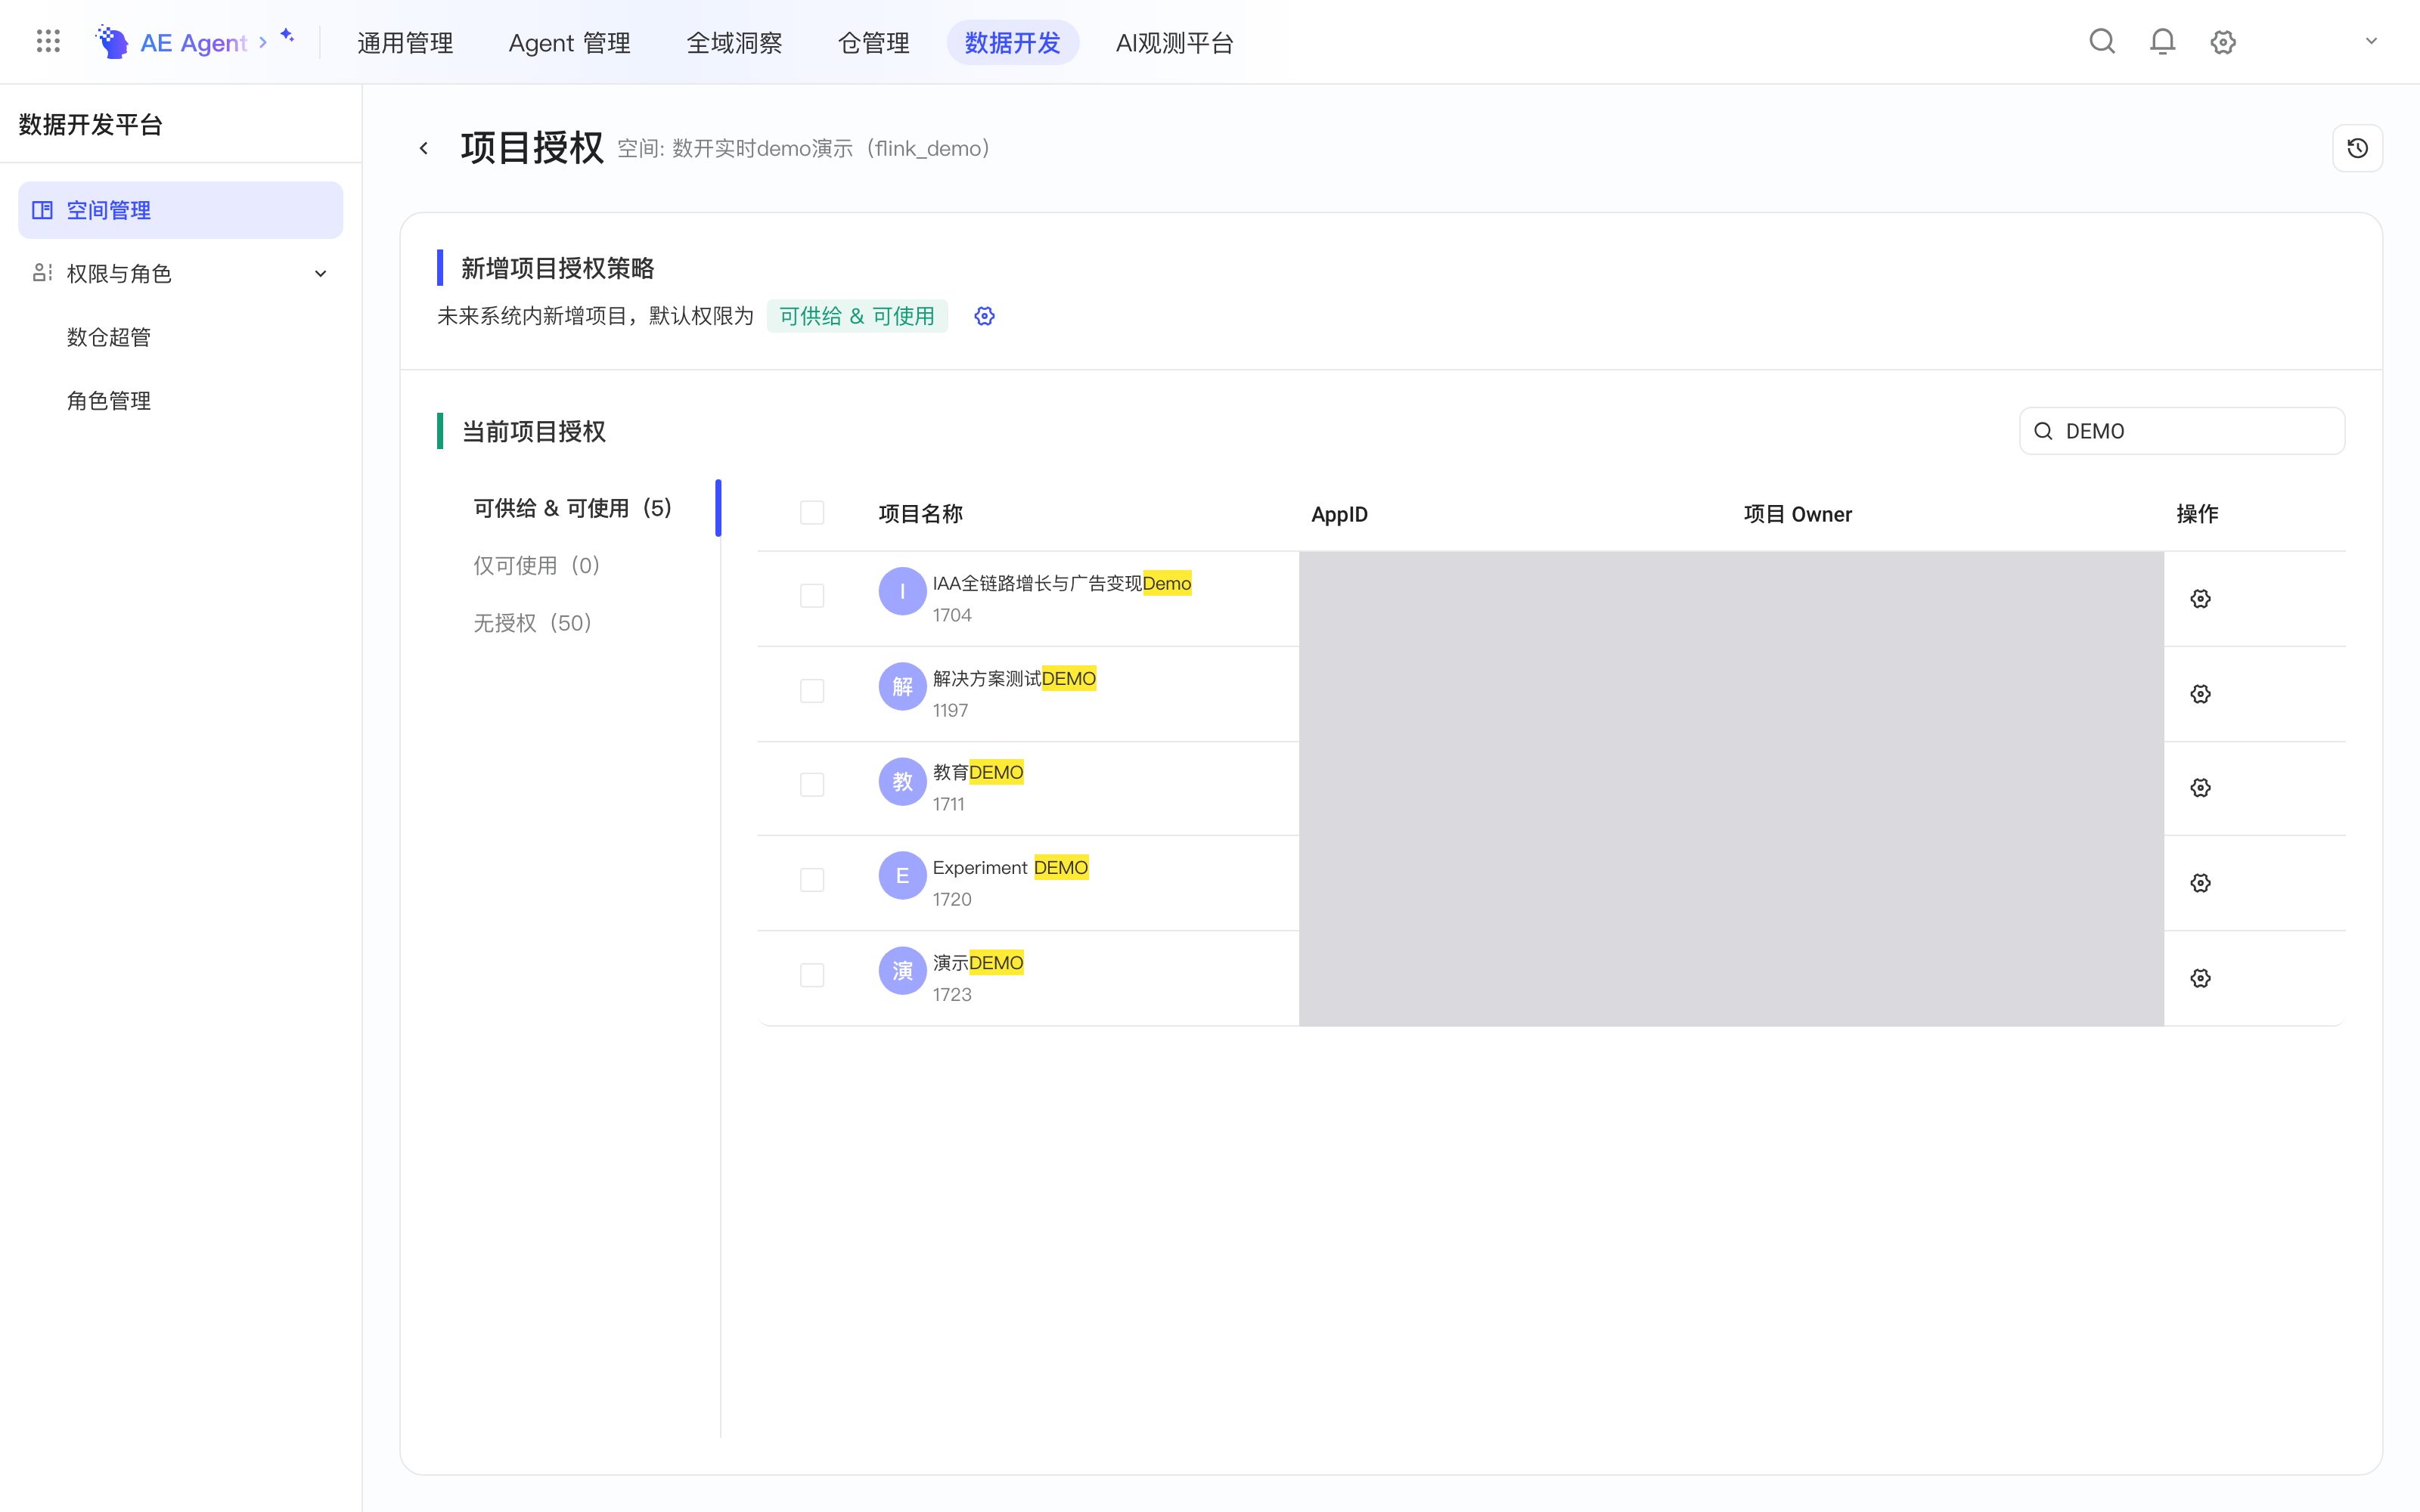Viewport: 2420px width, 1512px height.
Task: Open the 仓管理 top menu
Action: coord(873,42)
